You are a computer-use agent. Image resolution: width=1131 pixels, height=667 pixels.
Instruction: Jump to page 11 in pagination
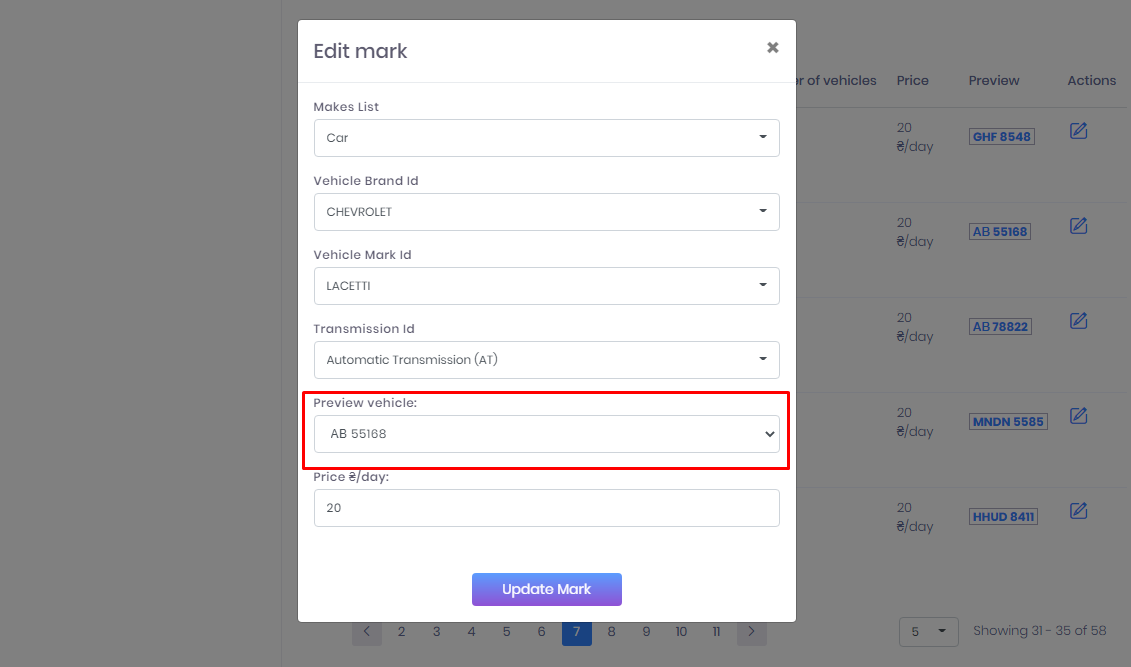point(717,632)
